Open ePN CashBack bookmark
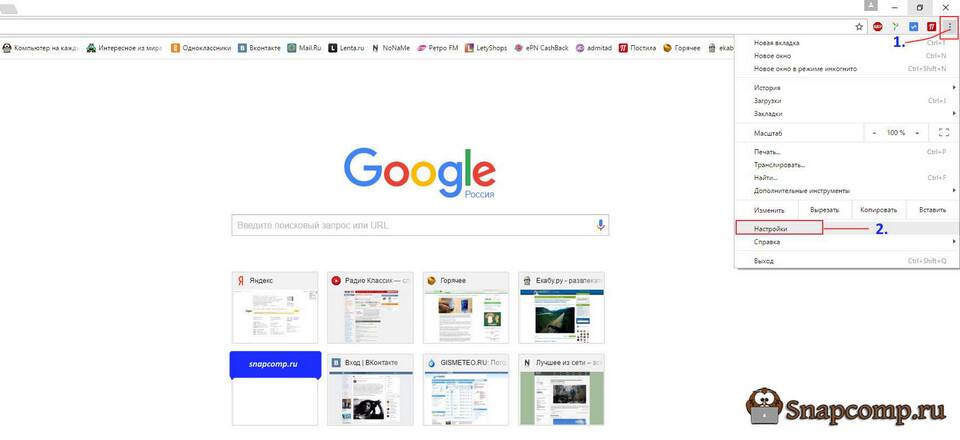The height and width of the screenshot is (440, 960). point(541,48)
